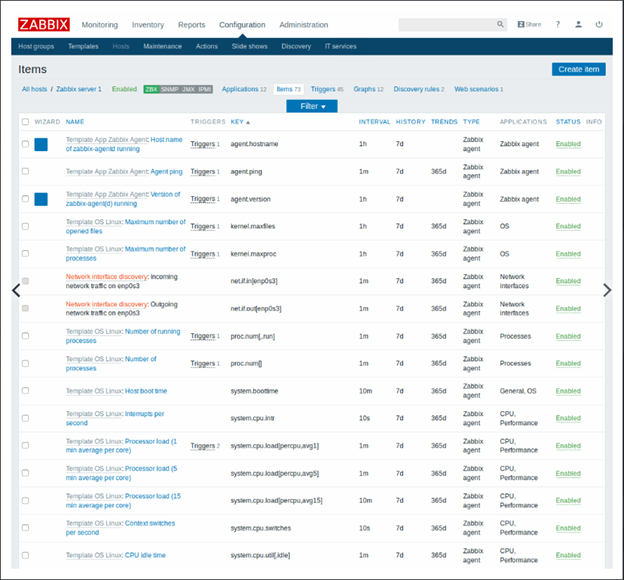Switch to Maintenance submenu
This screenshot has height=580, width=624.
(162, 46)
